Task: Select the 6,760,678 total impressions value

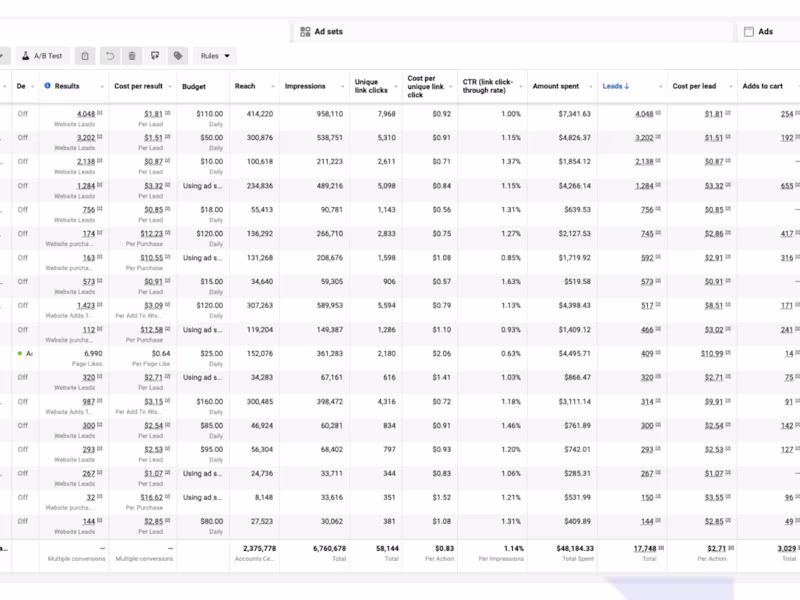Action: pyautogui.click(x=330, y=548)
